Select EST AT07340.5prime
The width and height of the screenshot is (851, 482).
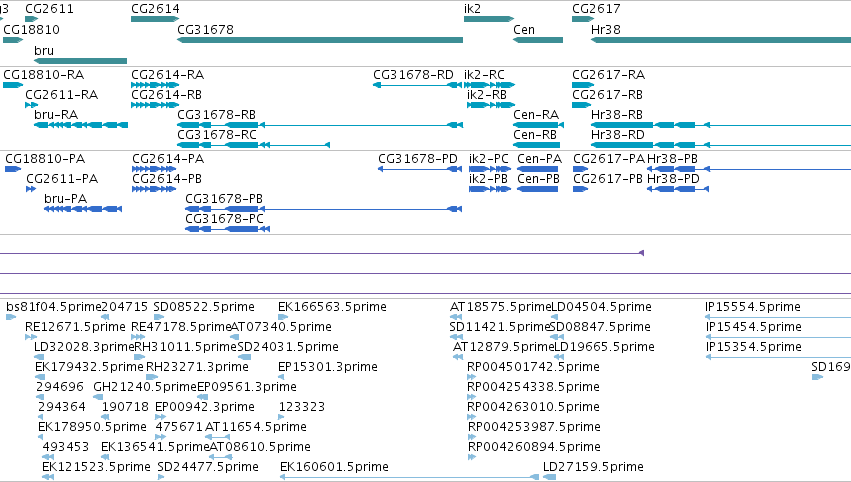[234, 337]
